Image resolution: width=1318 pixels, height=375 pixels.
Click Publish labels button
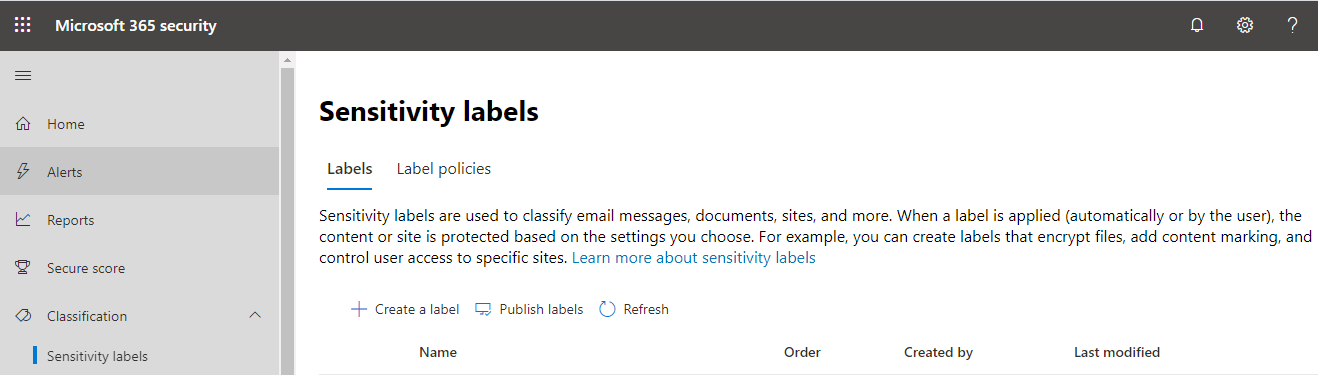coord(529,309)
